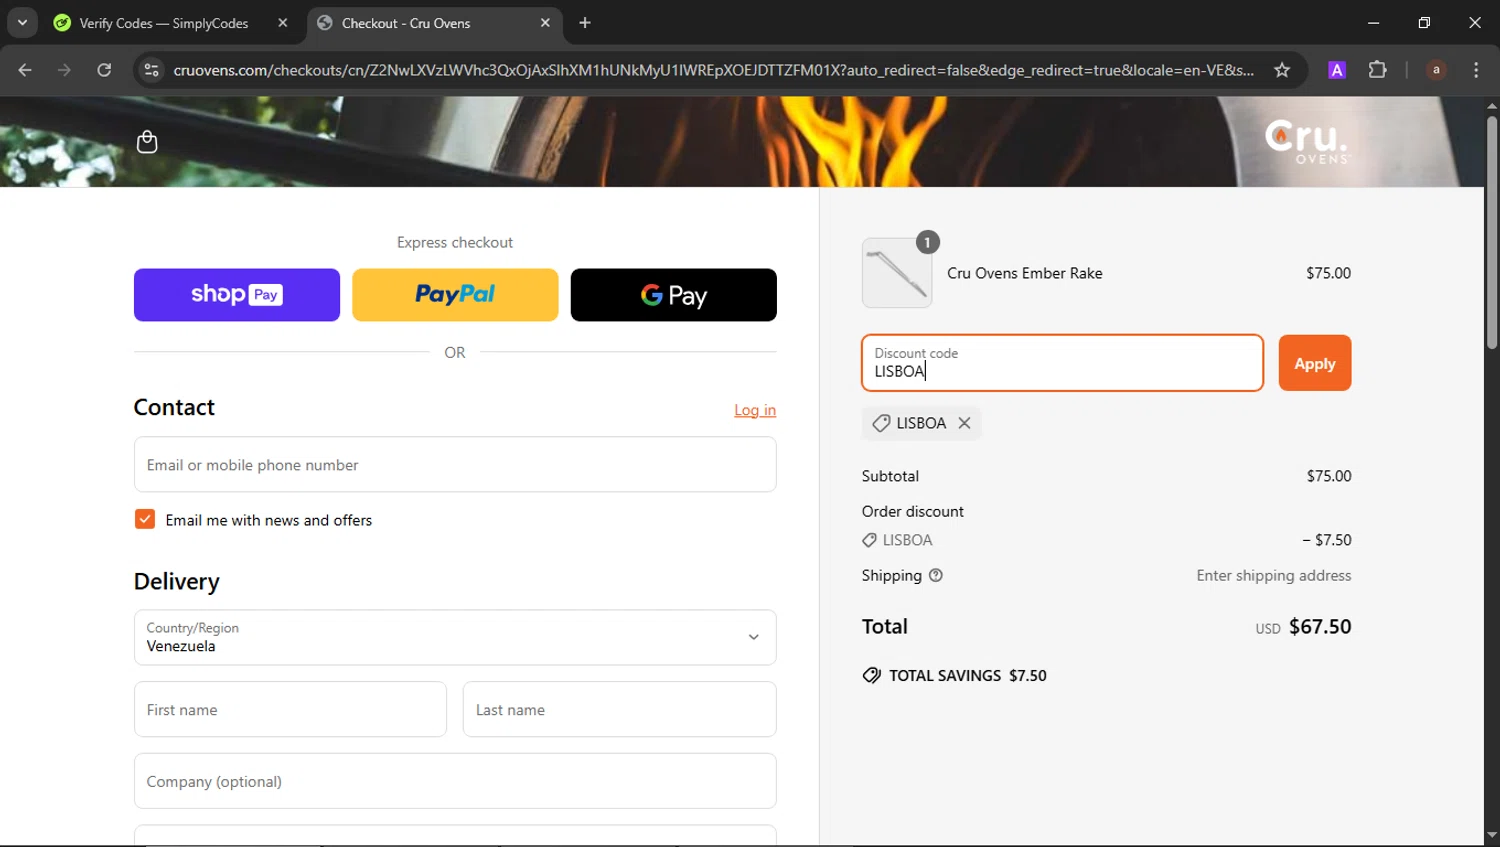Click the browser forward arrow
The image size is (1500, 847).
[64, 70]
